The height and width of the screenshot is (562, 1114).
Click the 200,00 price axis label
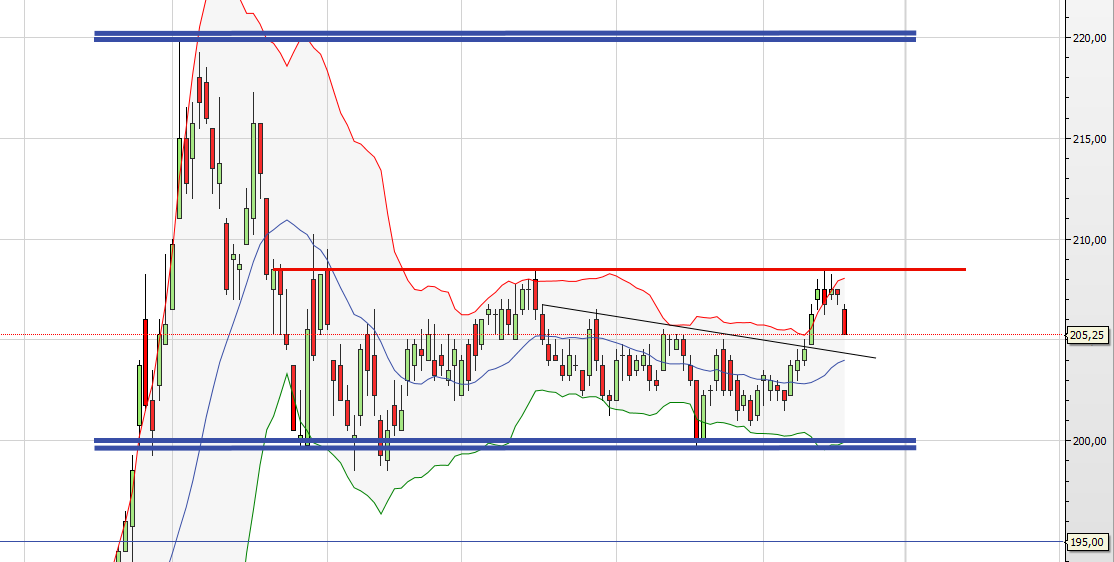[1088, 441]
